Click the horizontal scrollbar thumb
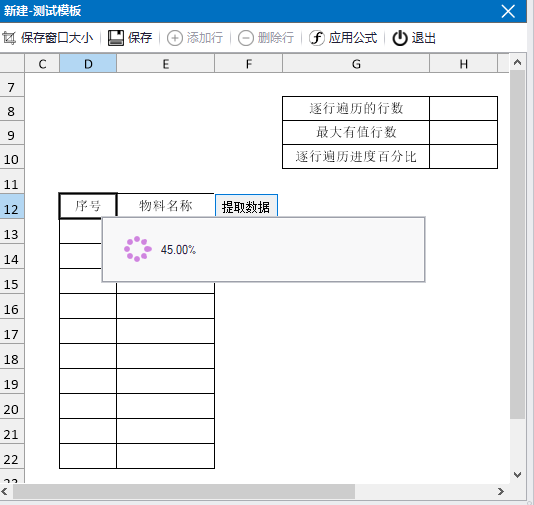This screenshot has height=505, width=534. (x=184, y=491)
